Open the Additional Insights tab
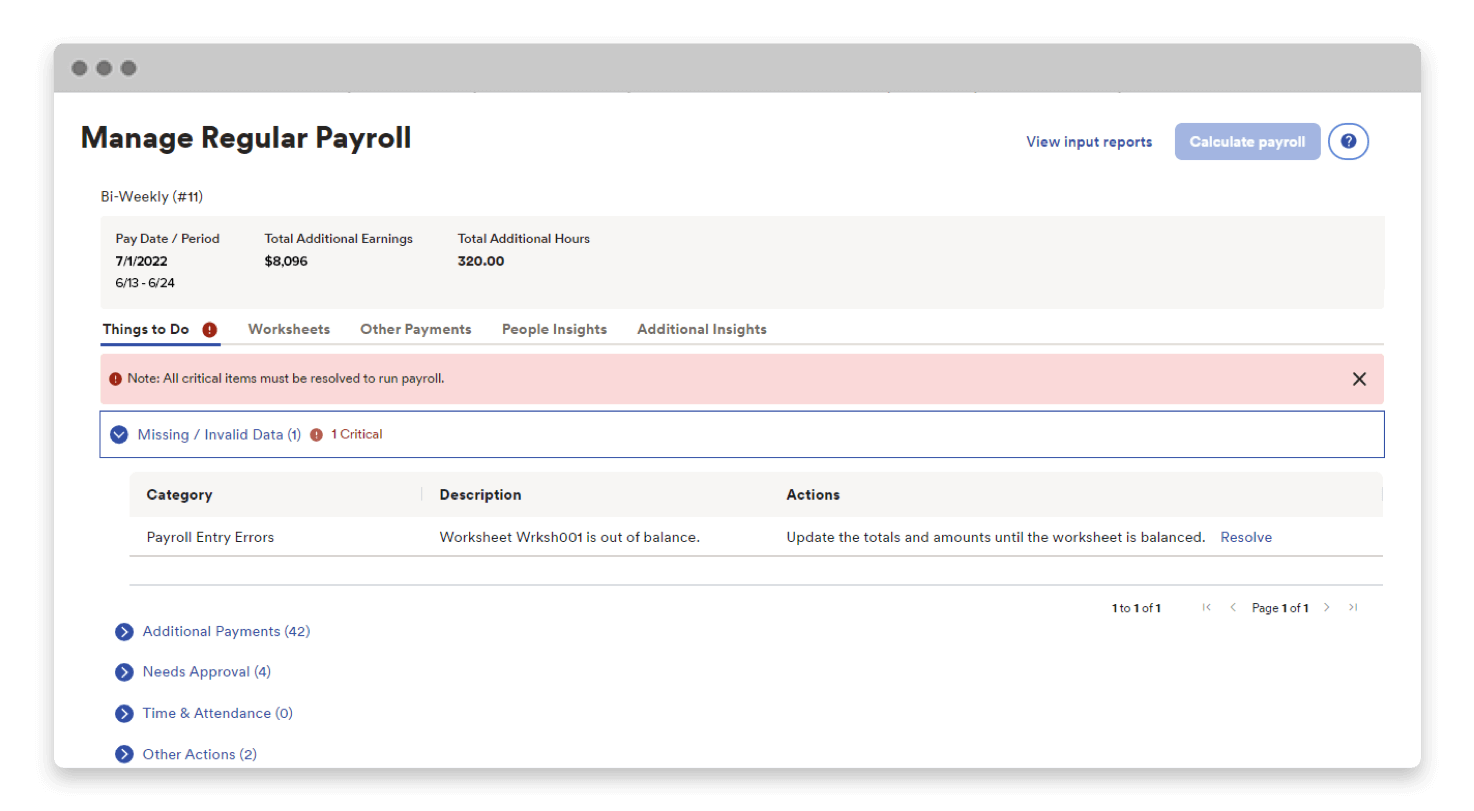1474x811 pixels. (x=702, y=329)
